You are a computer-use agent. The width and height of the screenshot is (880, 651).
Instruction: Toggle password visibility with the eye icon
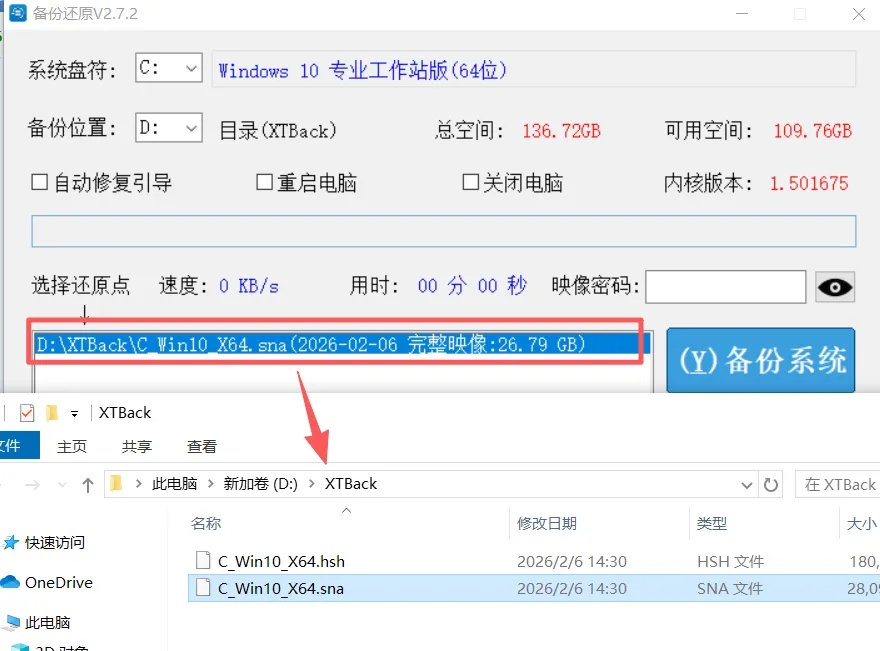(835, 287)
